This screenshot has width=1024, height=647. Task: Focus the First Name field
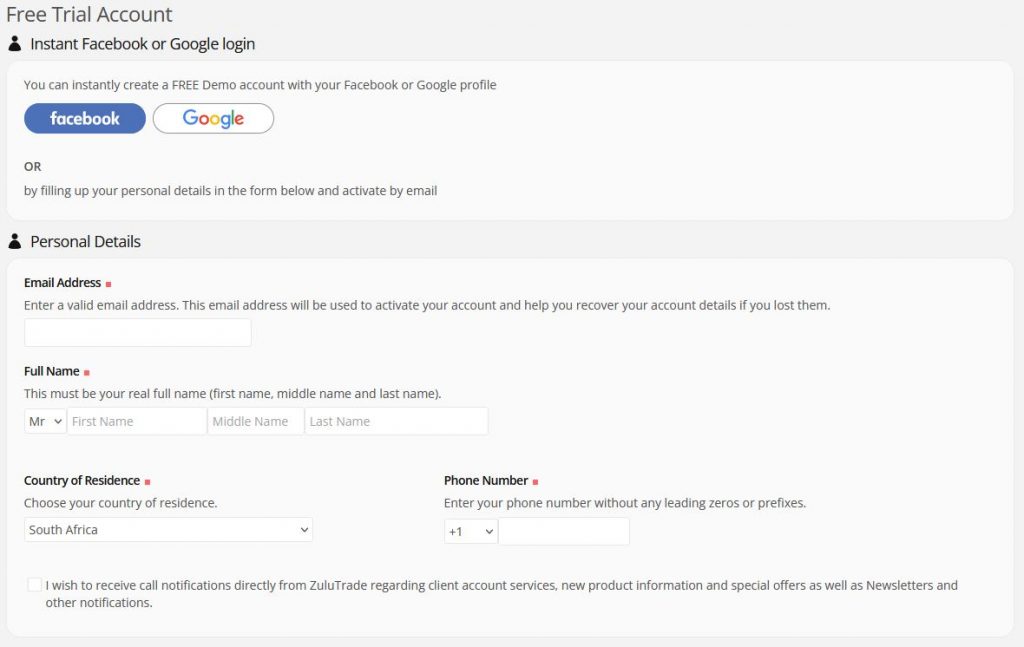pos(136,421)
